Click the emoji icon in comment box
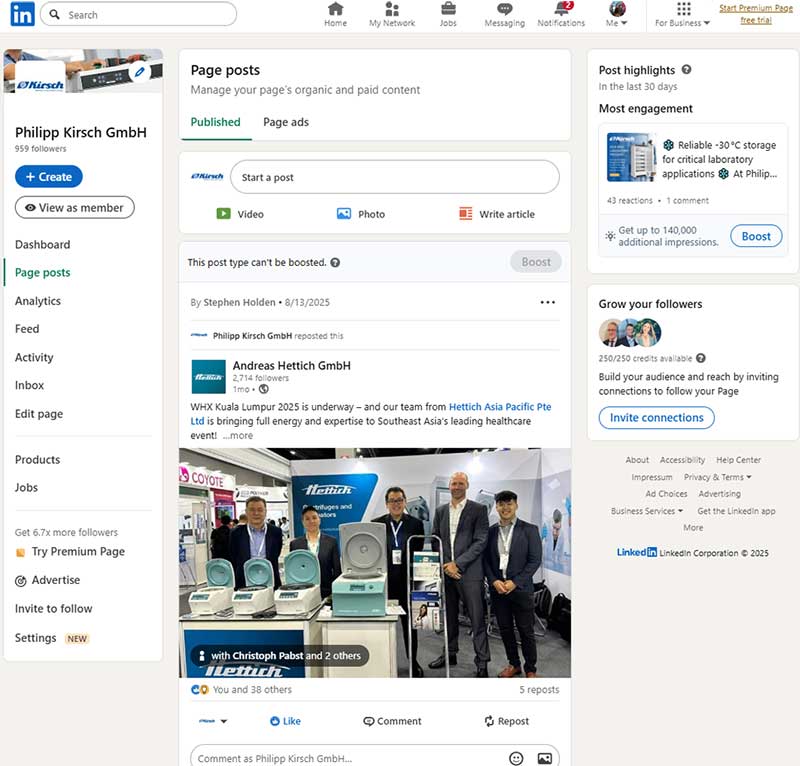800x766 pixels. [516, 758]
